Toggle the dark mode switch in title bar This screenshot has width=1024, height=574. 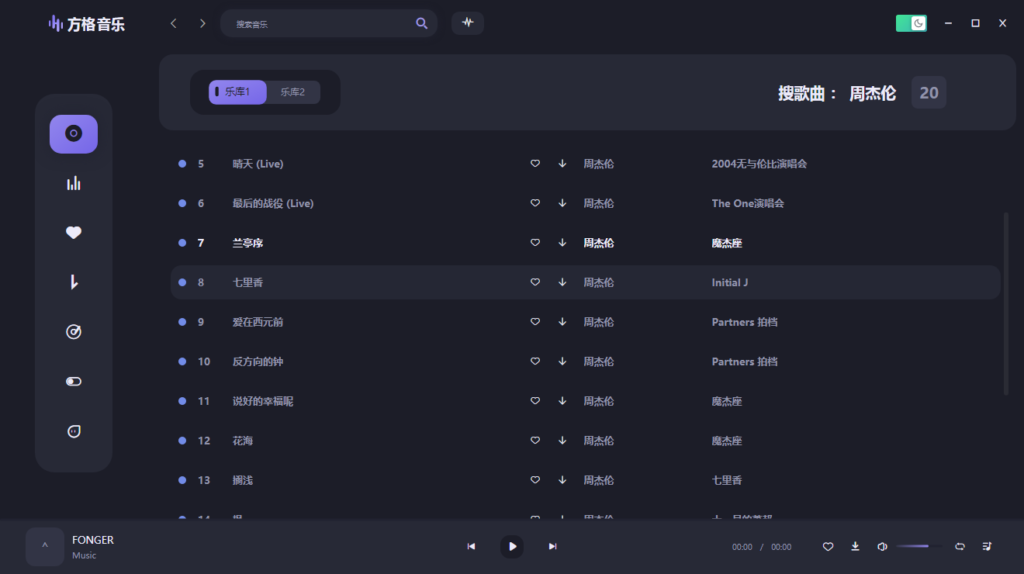pos(911,23)
